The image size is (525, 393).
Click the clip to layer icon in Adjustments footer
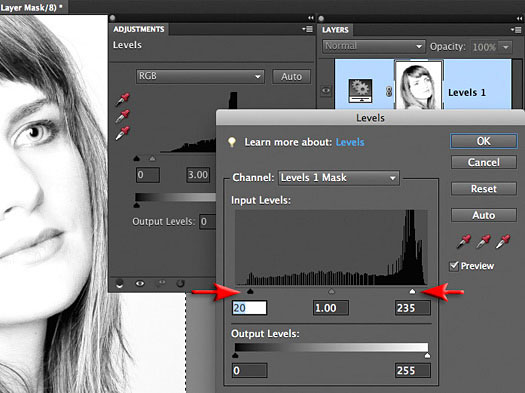point(120,284)
